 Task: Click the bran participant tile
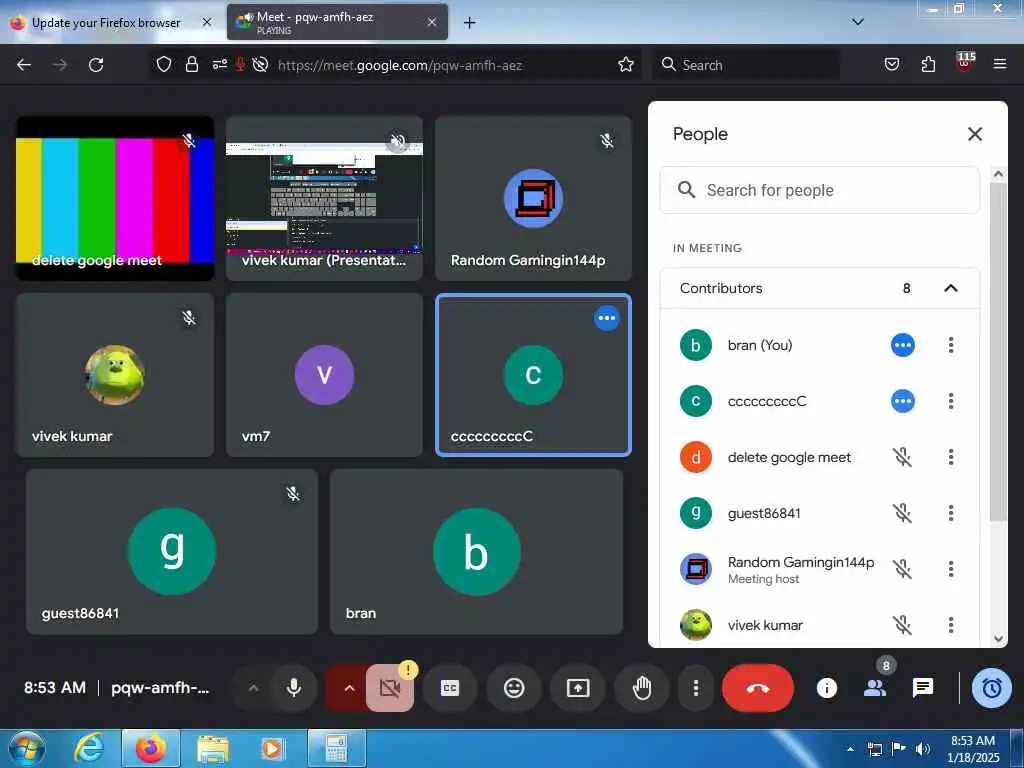[x=477, y=552]
